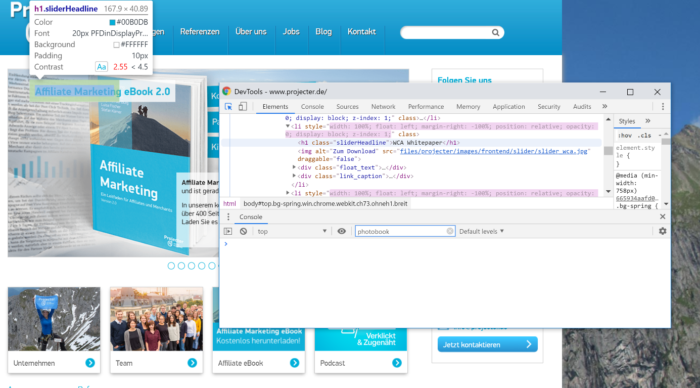Image resolution: width=700 pixels, height=388 pixels.
Task: Click Jobs in website navigation
Action: [x=291, y=32]
